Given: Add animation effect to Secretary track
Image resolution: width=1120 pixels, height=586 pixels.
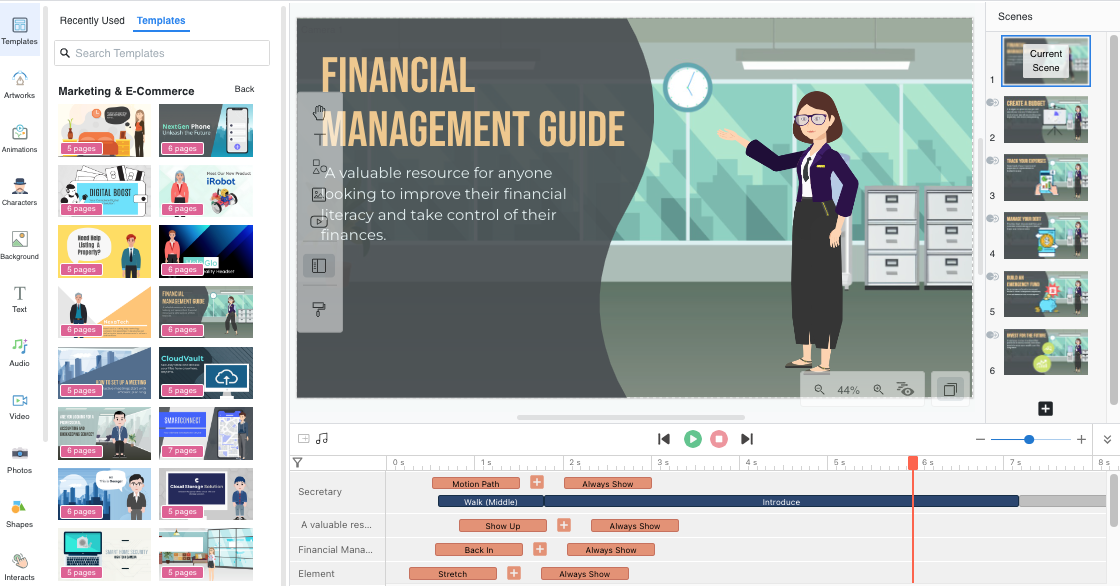Looking at the screenshot, I should (536, 483).
